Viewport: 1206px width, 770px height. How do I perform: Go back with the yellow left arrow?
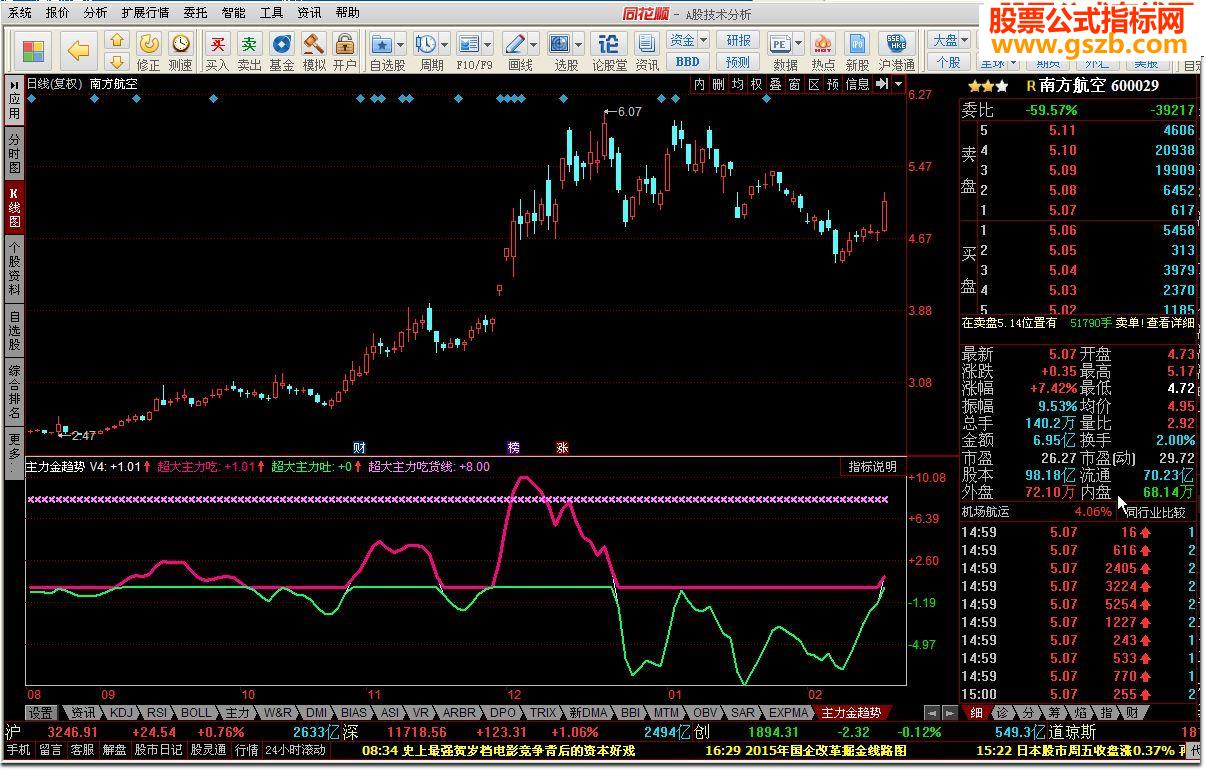click(x=77, y=50)
